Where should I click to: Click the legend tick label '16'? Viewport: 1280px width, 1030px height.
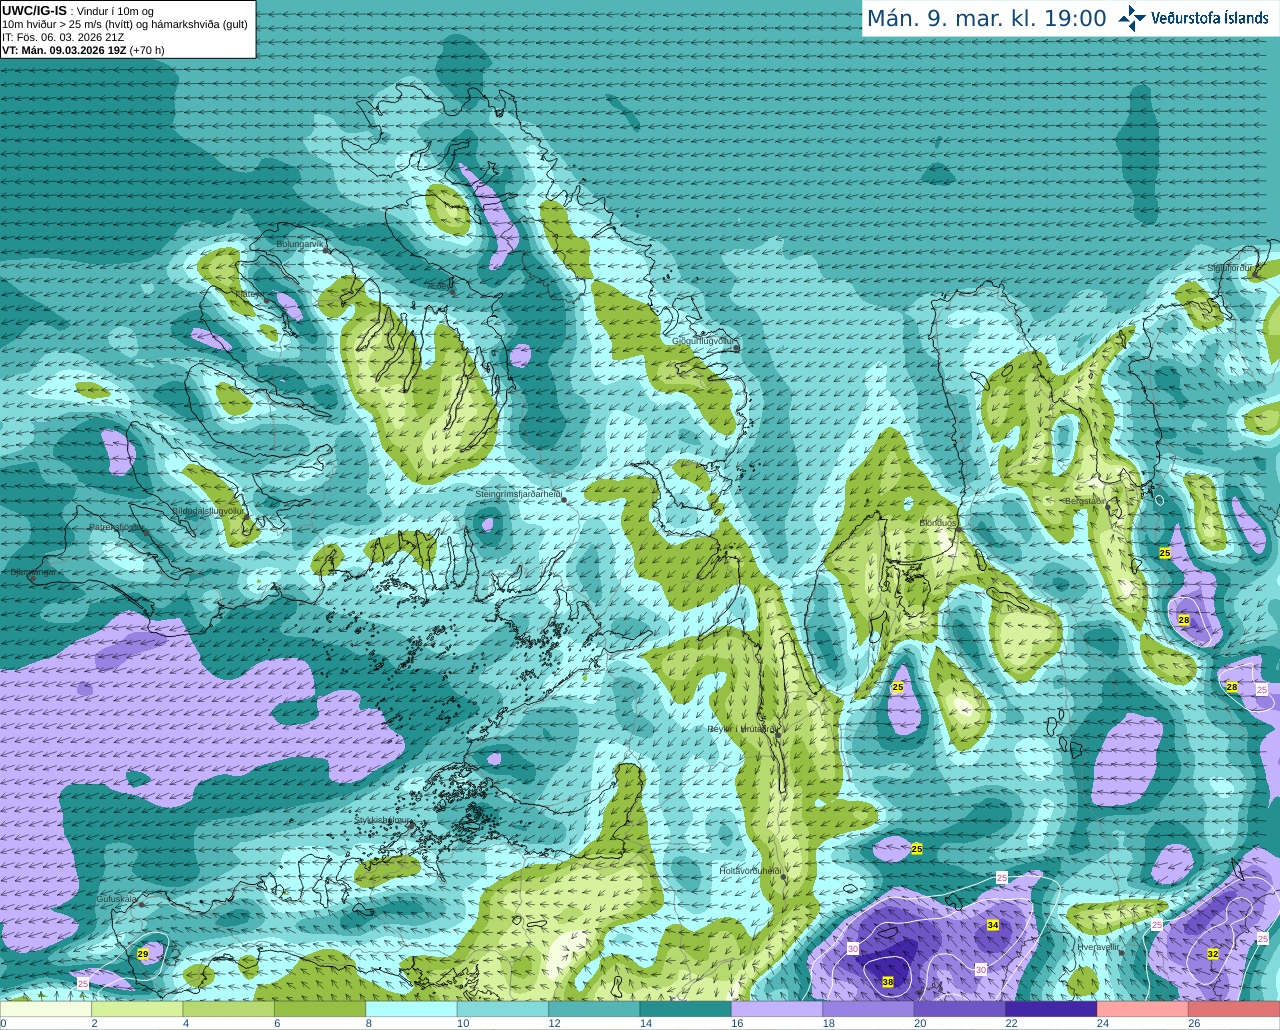point(735,1024)
